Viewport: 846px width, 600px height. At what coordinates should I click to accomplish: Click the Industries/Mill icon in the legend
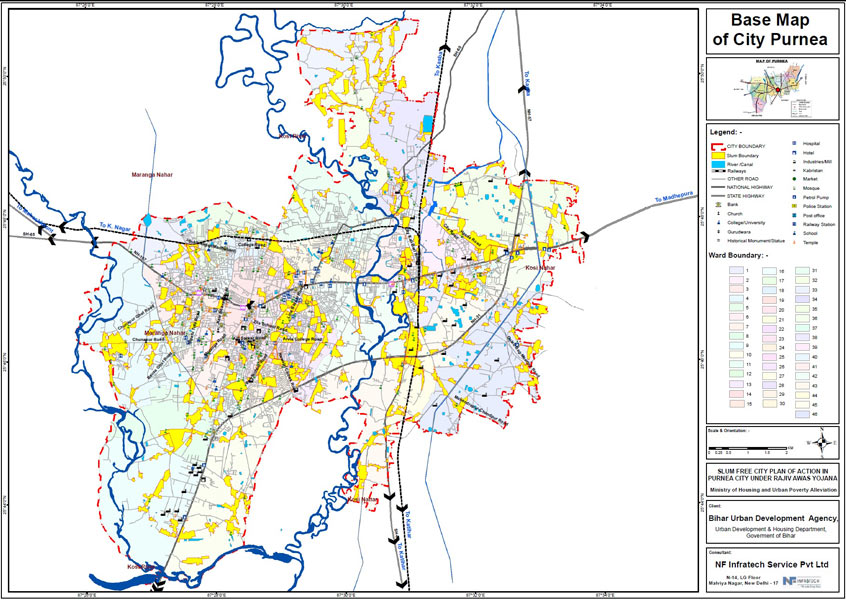[x=794, y=161]
